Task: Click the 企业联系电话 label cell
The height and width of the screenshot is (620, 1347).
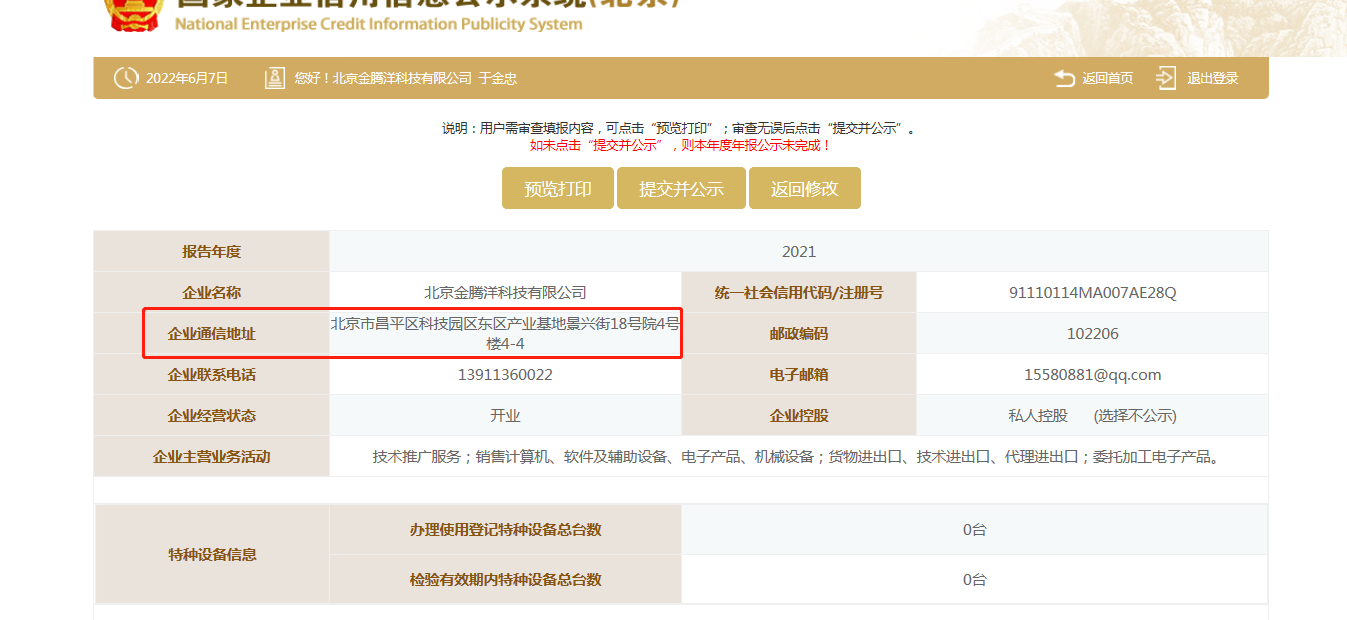Action: pos(212,375)
